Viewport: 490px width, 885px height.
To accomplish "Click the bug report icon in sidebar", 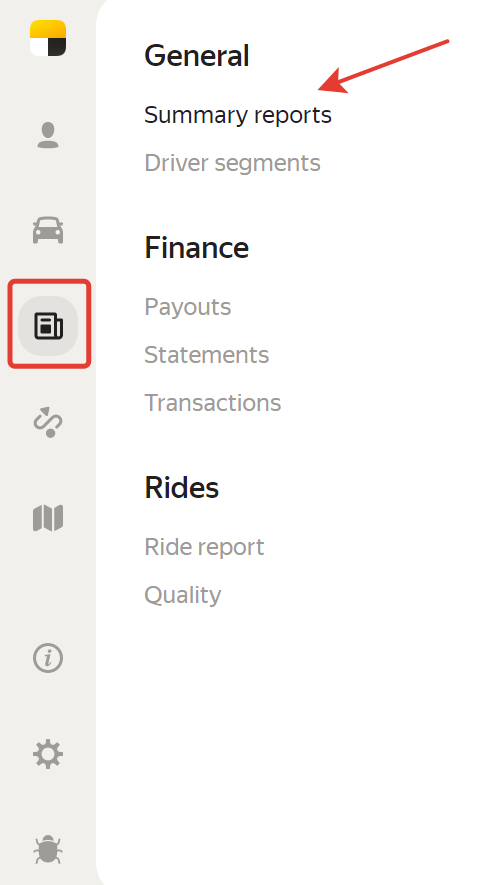I will 48,851.
